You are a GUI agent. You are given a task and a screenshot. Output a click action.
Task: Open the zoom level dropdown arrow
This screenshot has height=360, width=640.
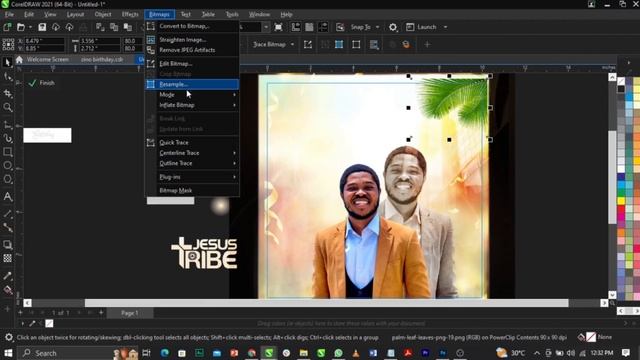(266, 27)
